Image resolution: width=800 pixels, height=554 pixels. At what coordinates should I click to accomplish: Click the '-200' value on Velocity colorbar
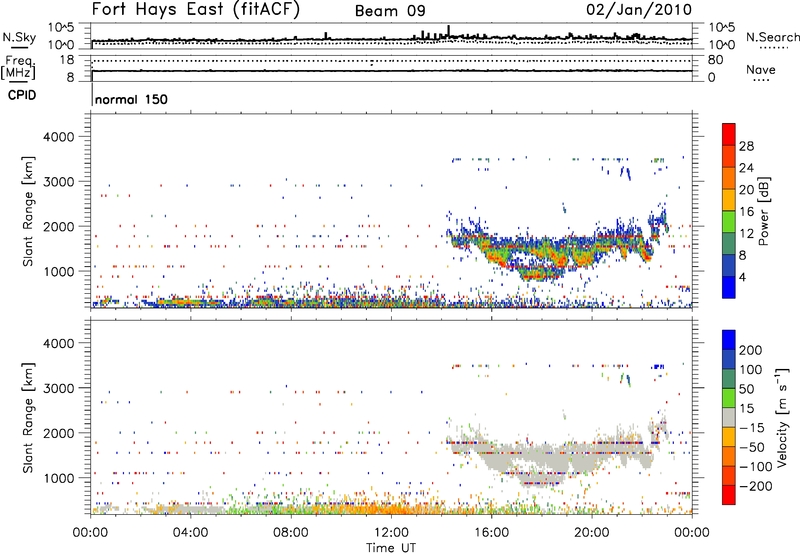pyautogui.click(x=756, y=486)
